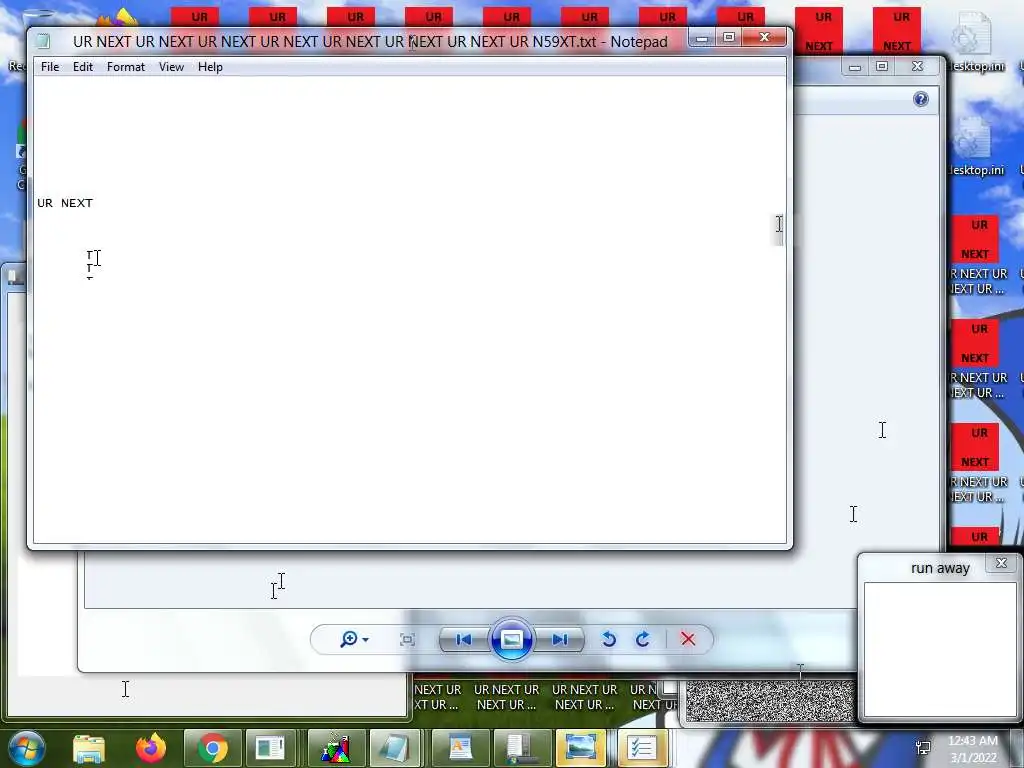Click the computer tower taskbar icon

pyautogui.click(x=521, y=748)
